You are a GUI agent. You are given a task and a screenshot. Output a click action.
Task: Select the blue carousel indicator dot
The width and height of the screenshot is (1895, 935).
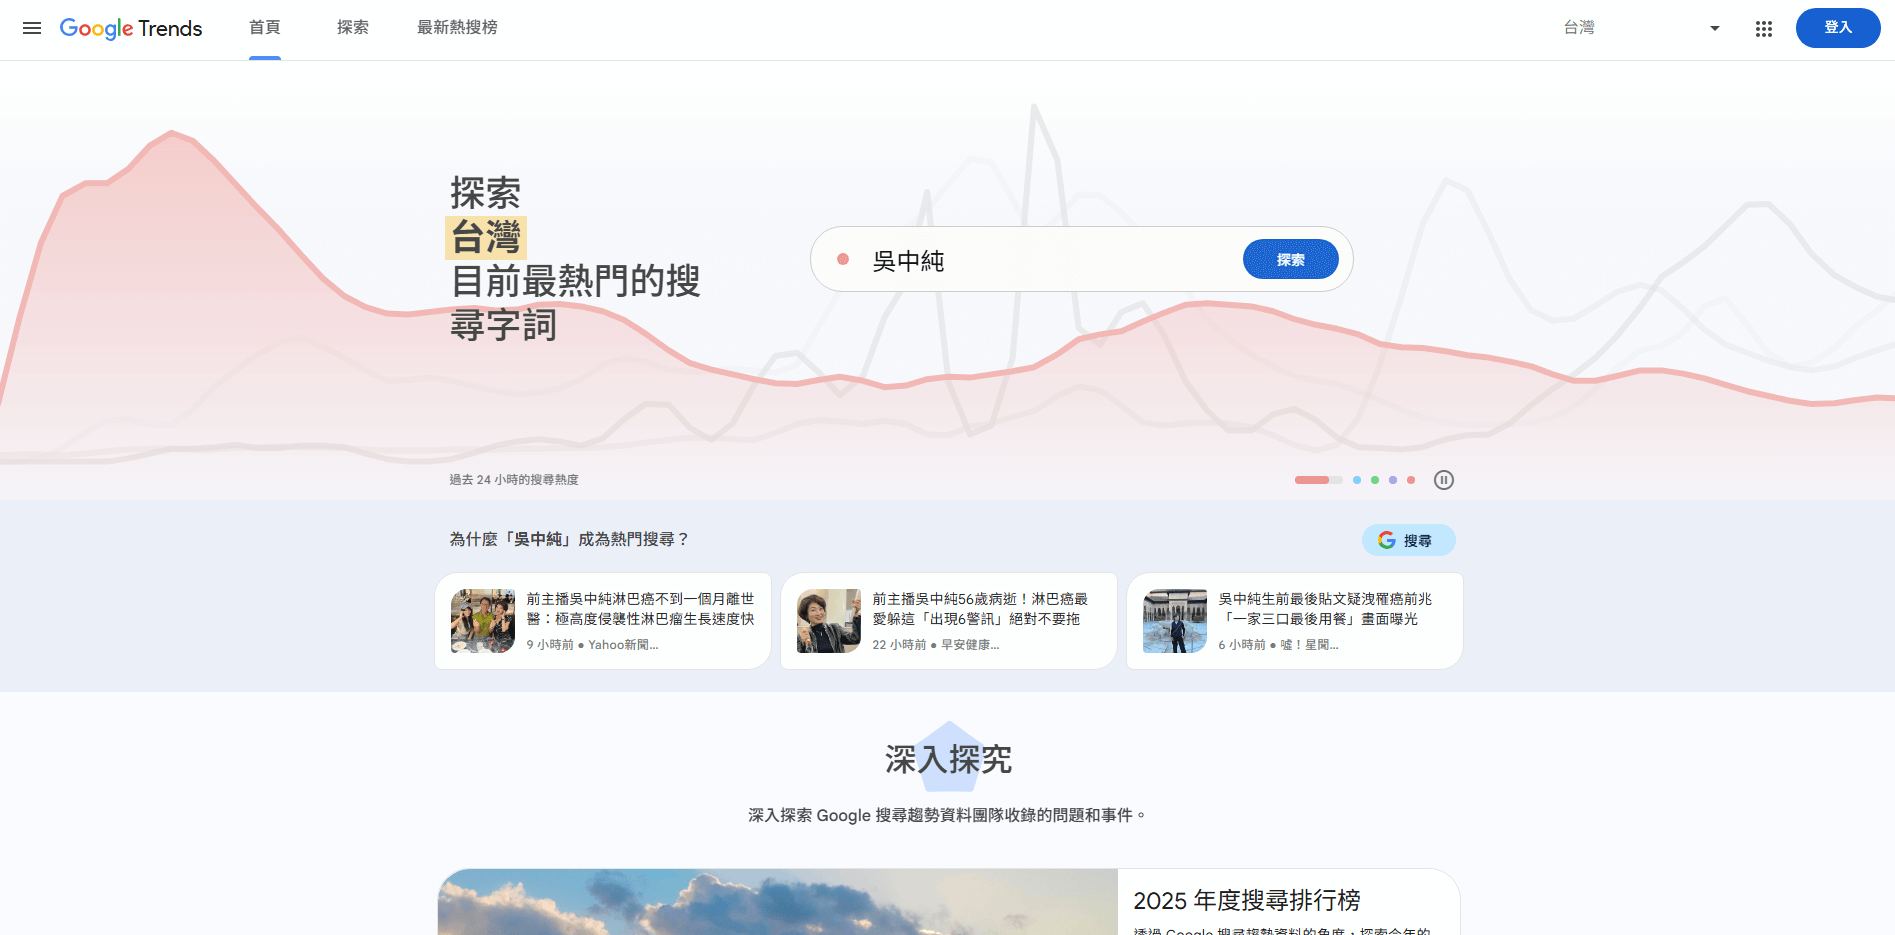[1356, 480]
